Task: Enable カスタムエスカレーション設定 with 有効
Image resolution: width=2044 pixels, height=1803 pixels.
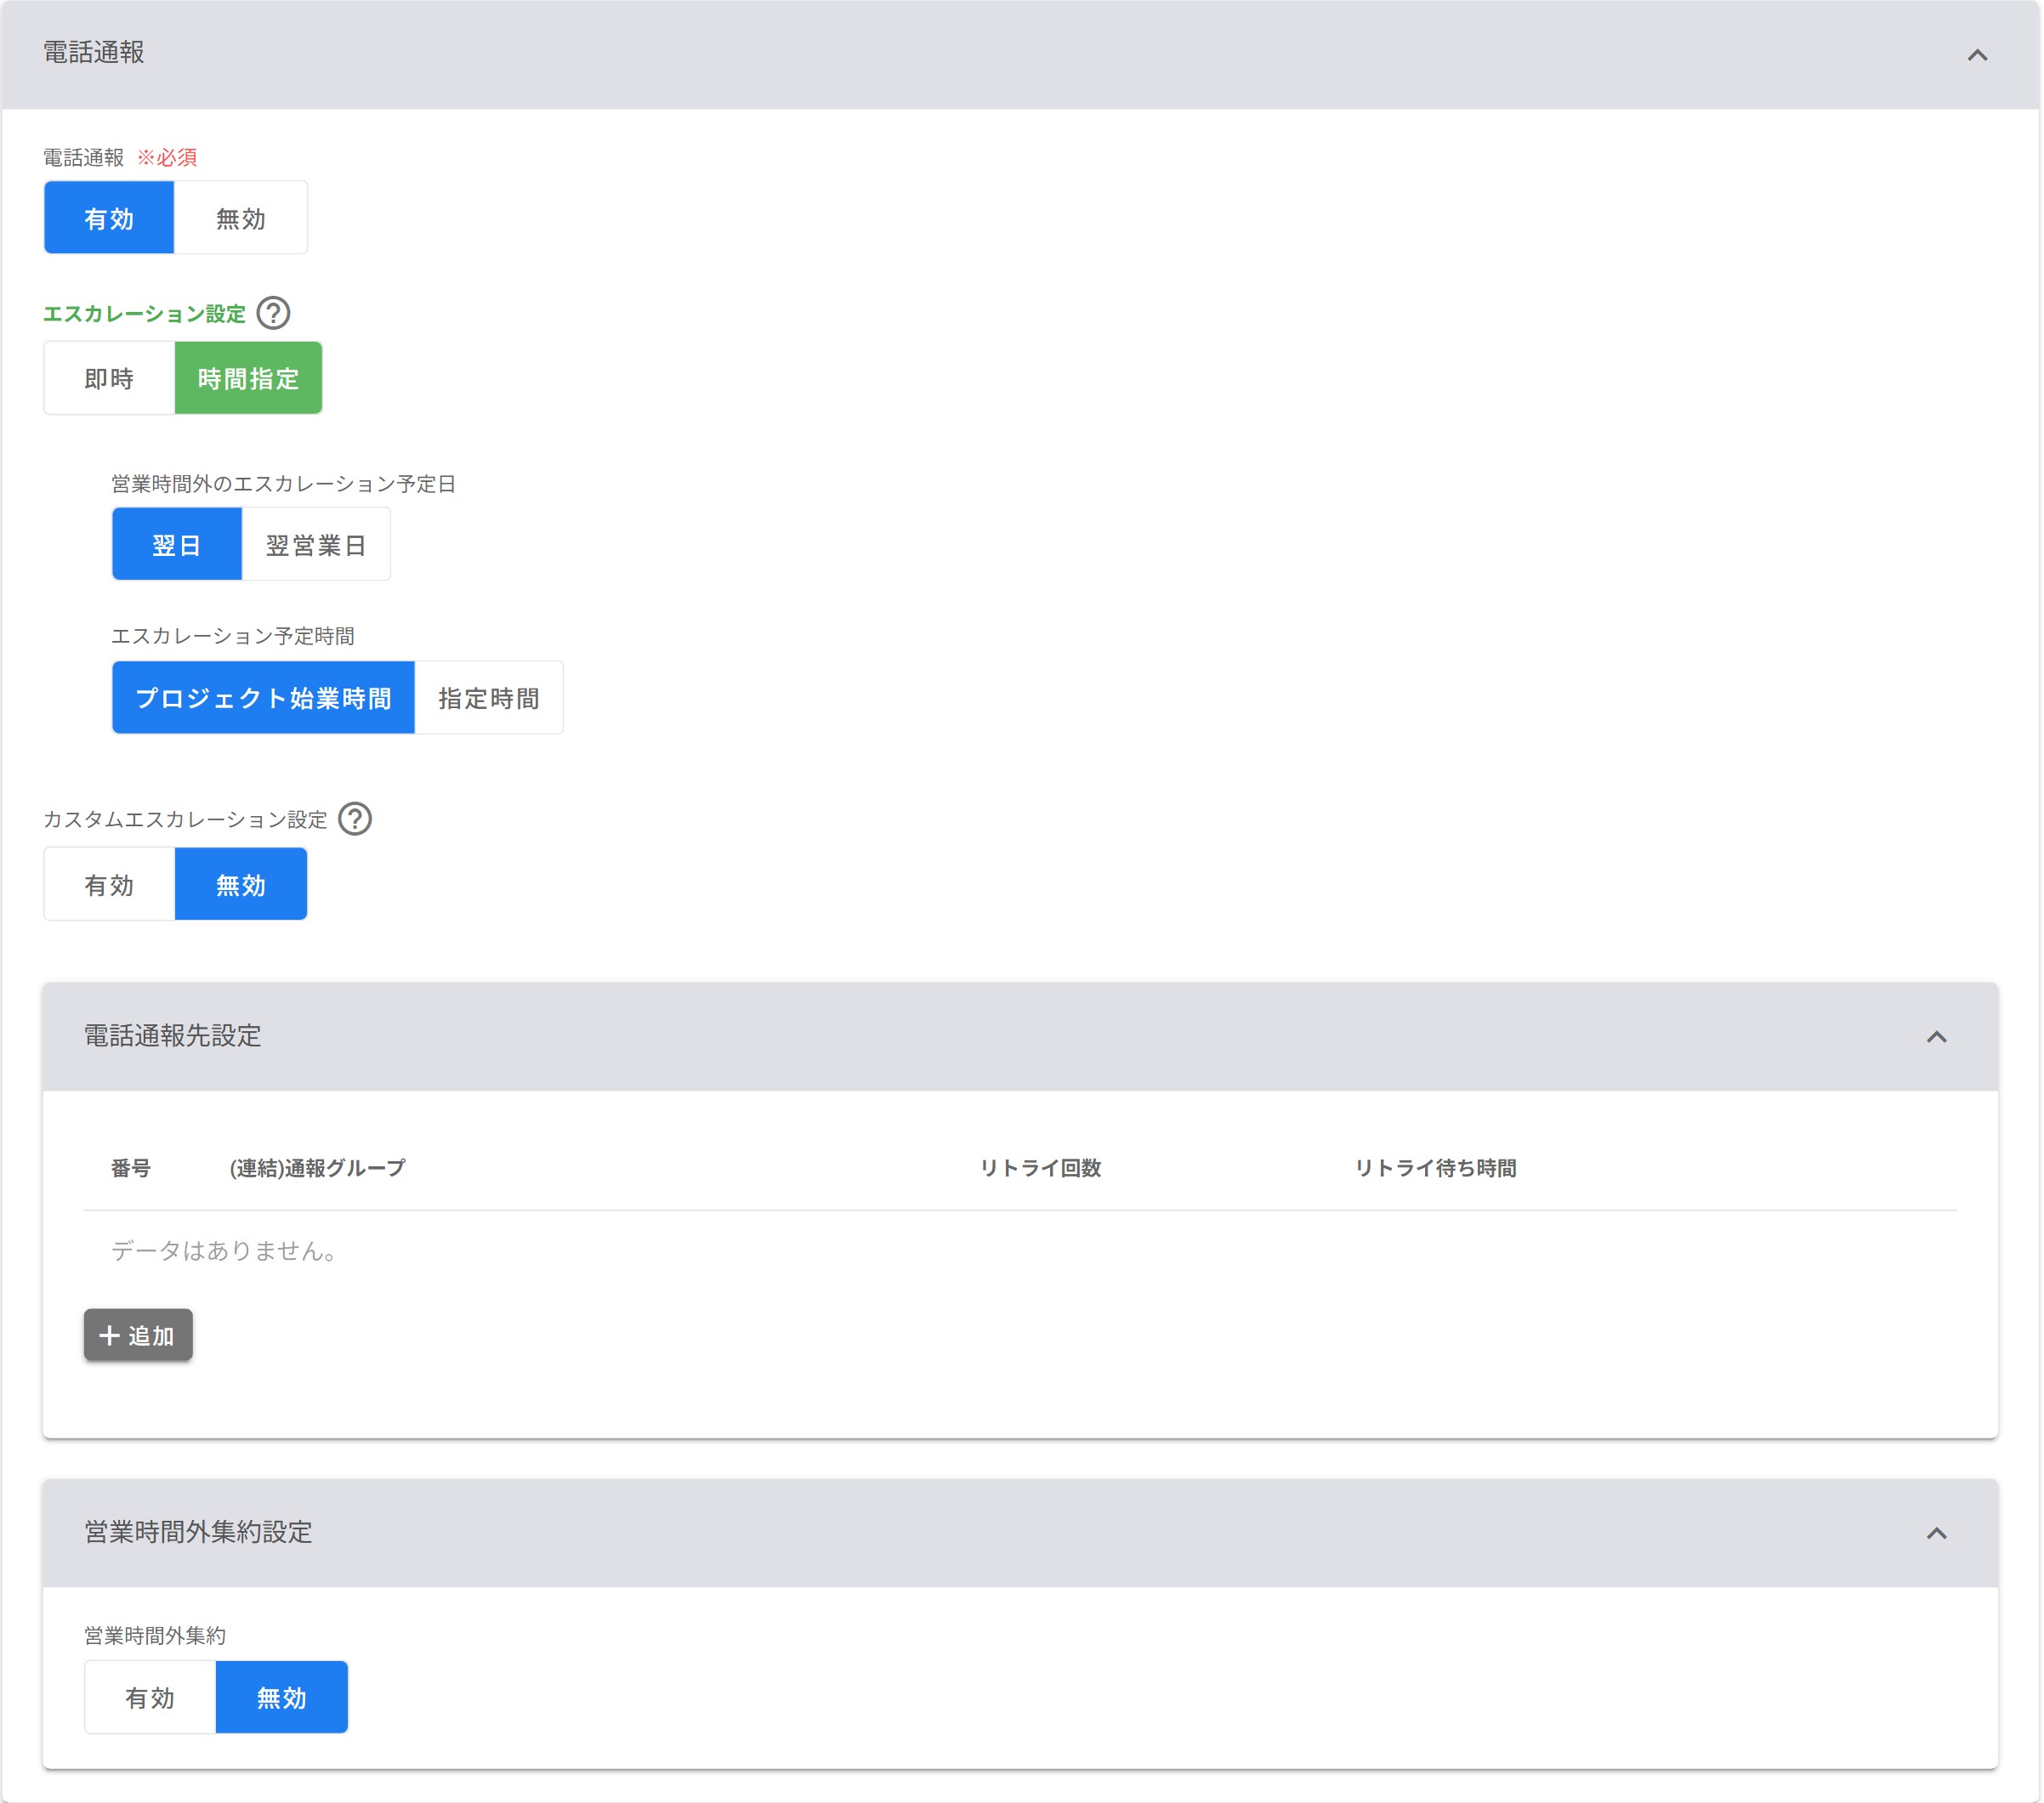Action: click(109, 884)
